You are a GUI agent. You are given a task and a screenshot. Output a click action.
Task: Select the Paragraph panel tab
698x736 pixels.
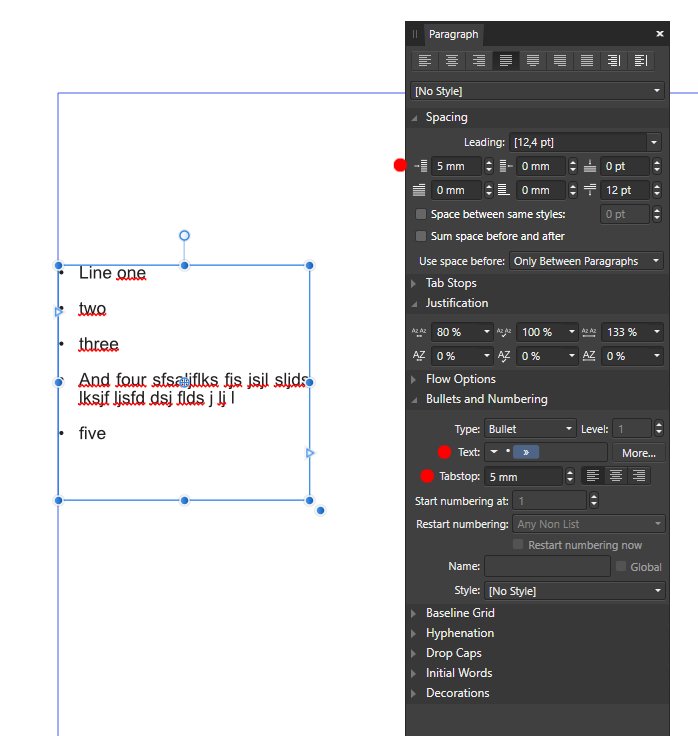(x=453, y=34)
